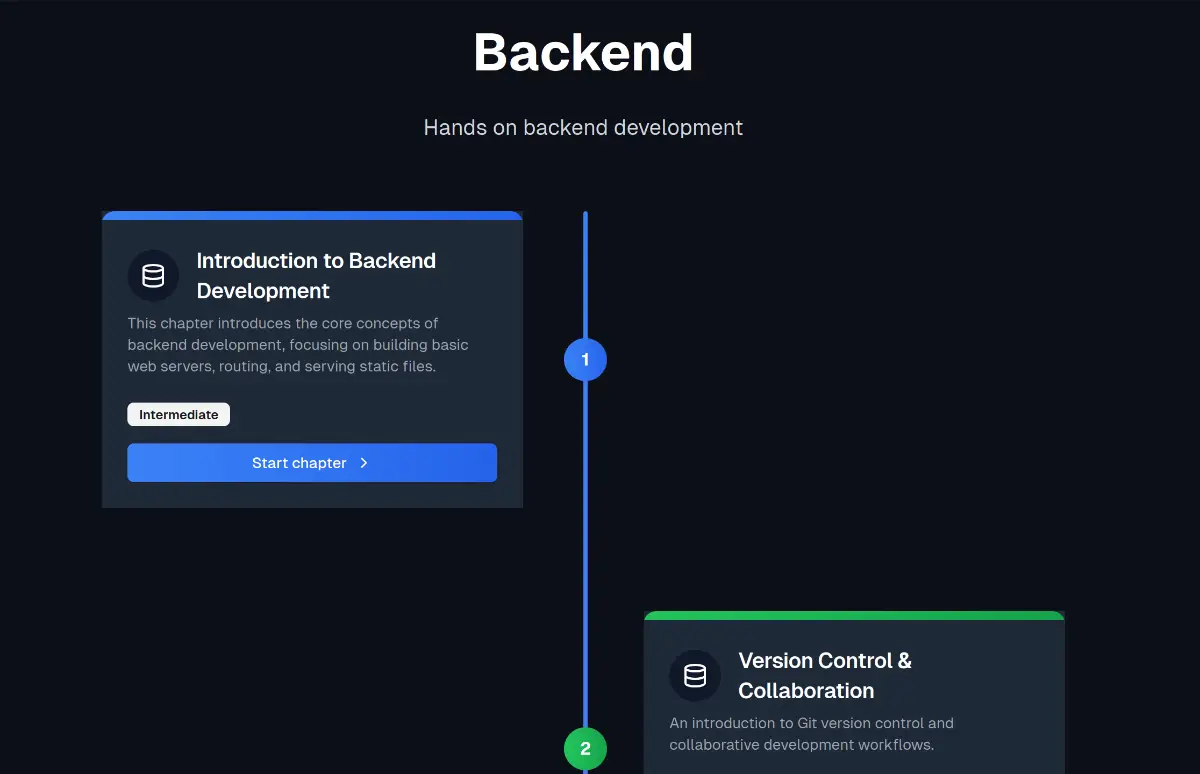Click the Hands on backend development subtitle

583,128
